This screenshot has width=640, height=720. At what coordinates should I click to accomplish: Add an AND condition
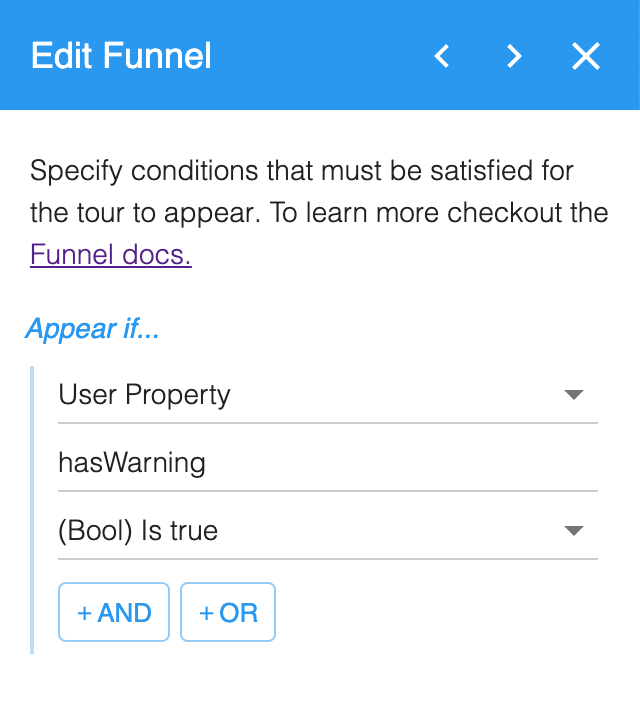[x=114, y=612]
